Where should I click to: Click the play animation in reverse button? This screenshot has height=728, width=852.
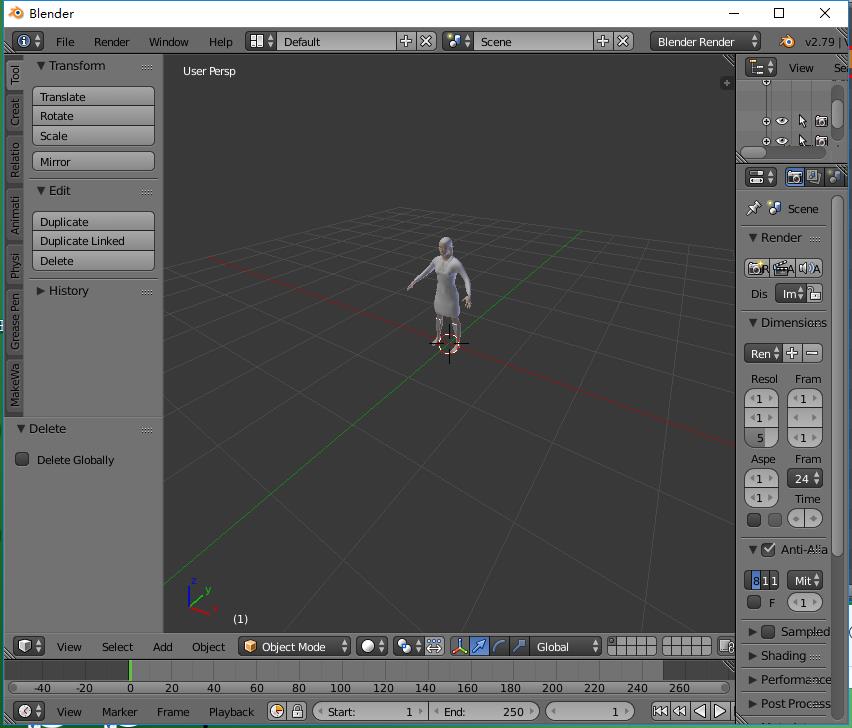[700, 711]
